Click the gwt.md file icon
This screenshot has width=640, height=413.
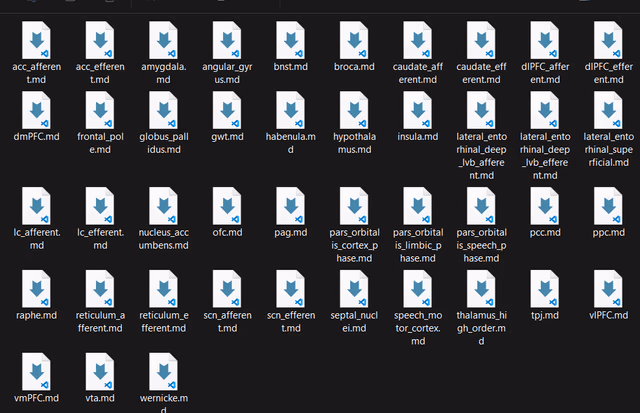point(227,110)
